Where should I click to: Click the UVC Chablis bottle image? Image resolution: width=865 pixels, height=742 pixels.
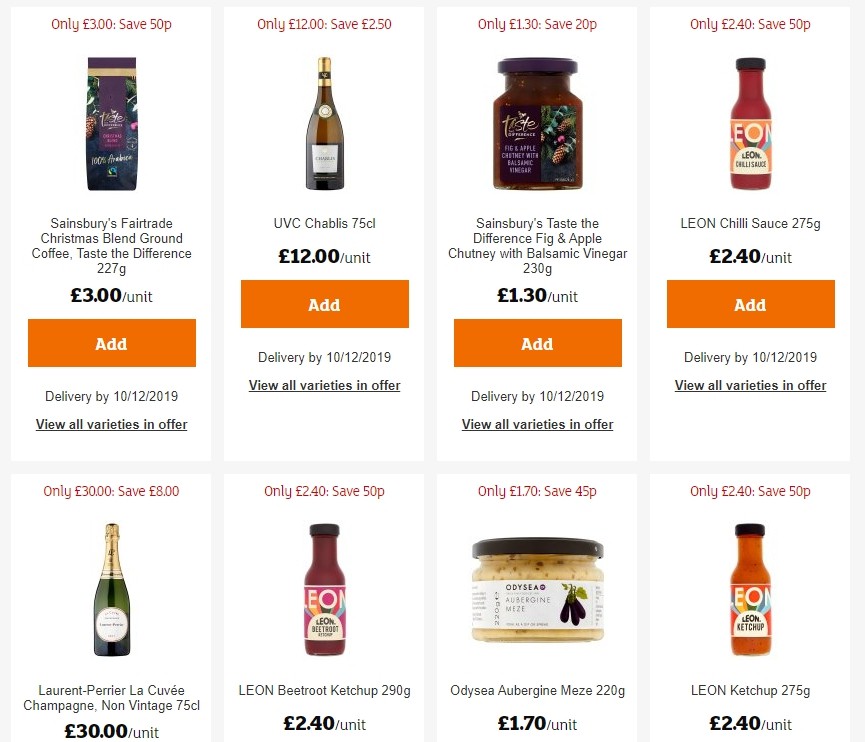(x=324, y=124)
